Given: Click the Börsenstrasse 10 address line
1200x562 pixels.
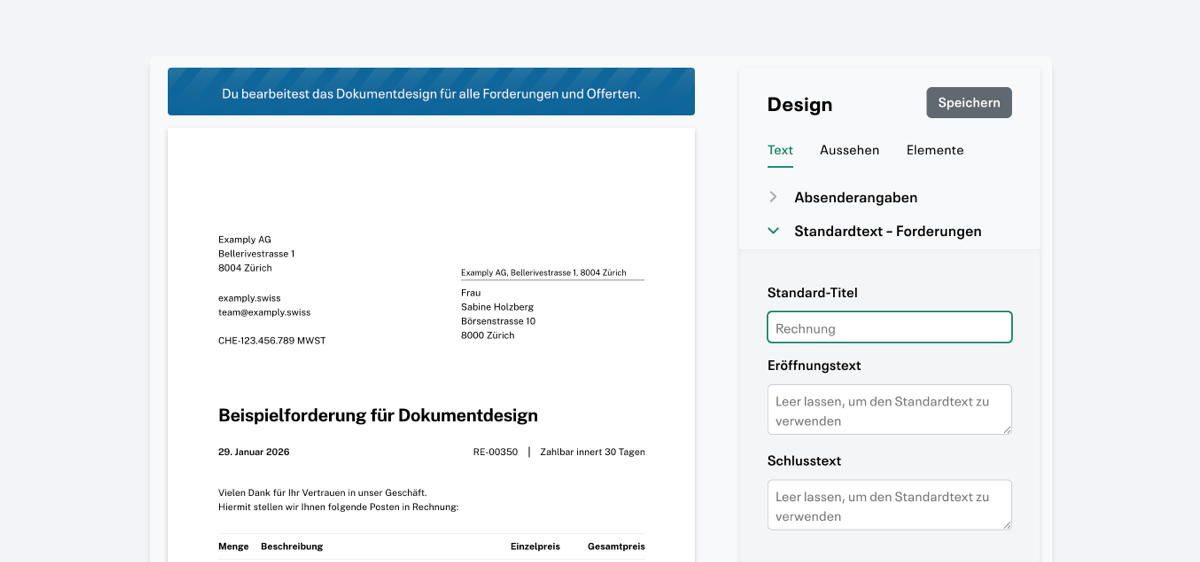Looking at the screenshot, I should click(498, 321).
